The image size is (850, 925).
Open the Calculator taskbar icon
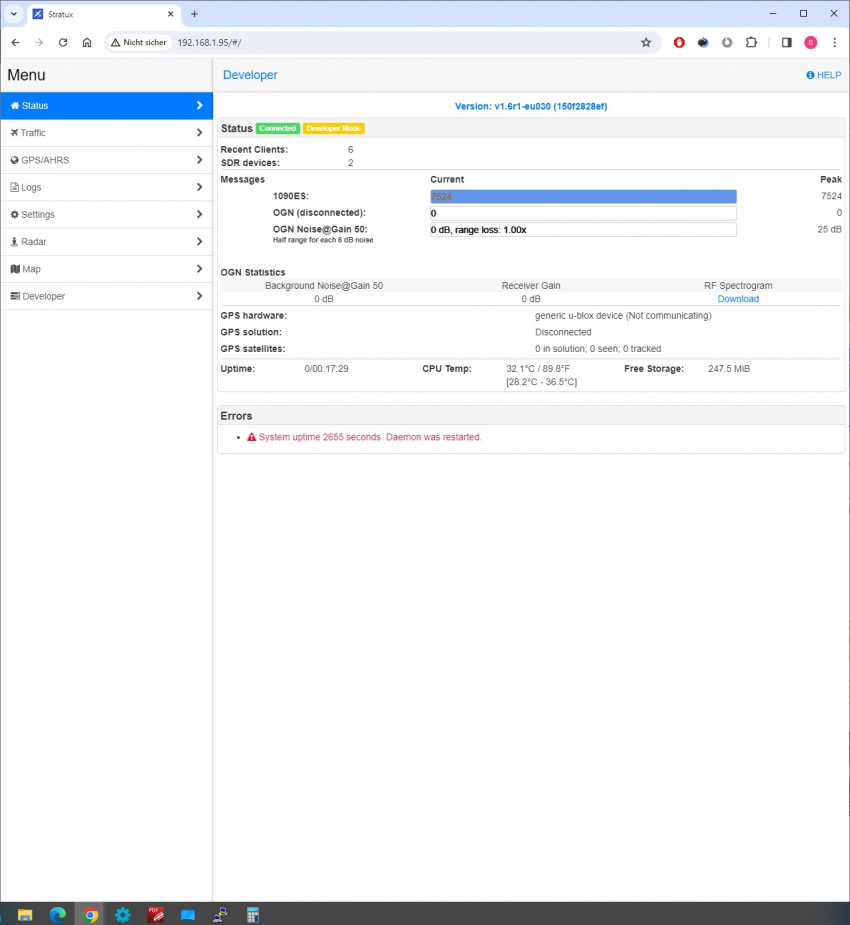252,915
